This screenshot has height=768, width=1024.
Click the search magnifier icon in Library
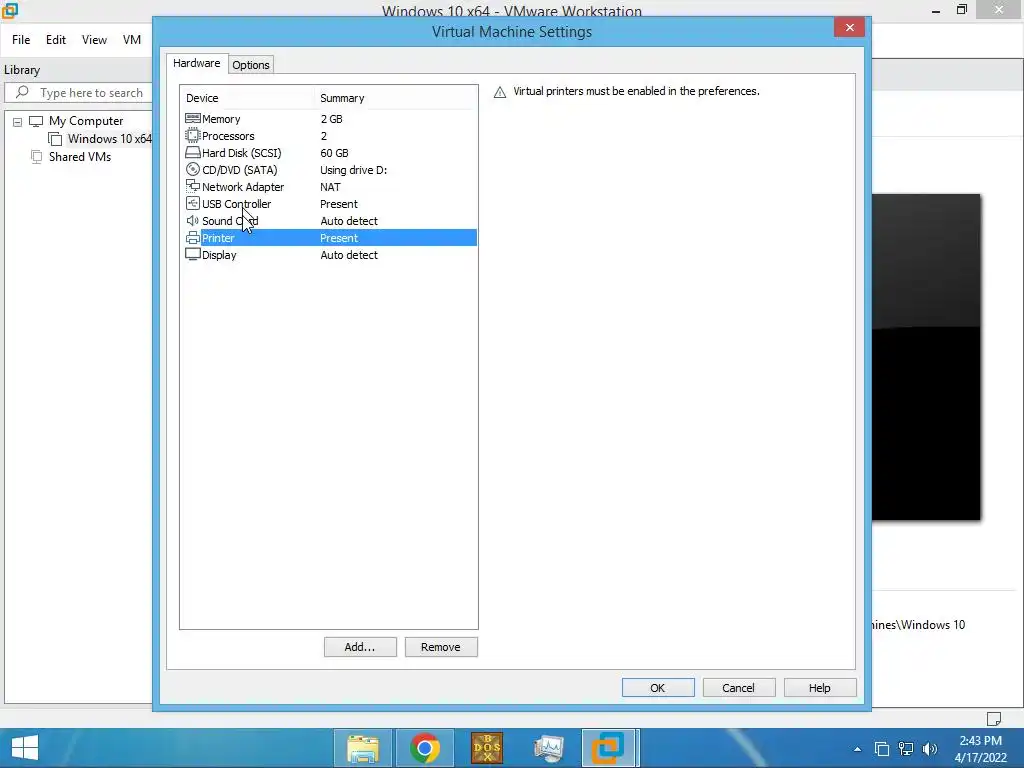[x=22, y=92]
